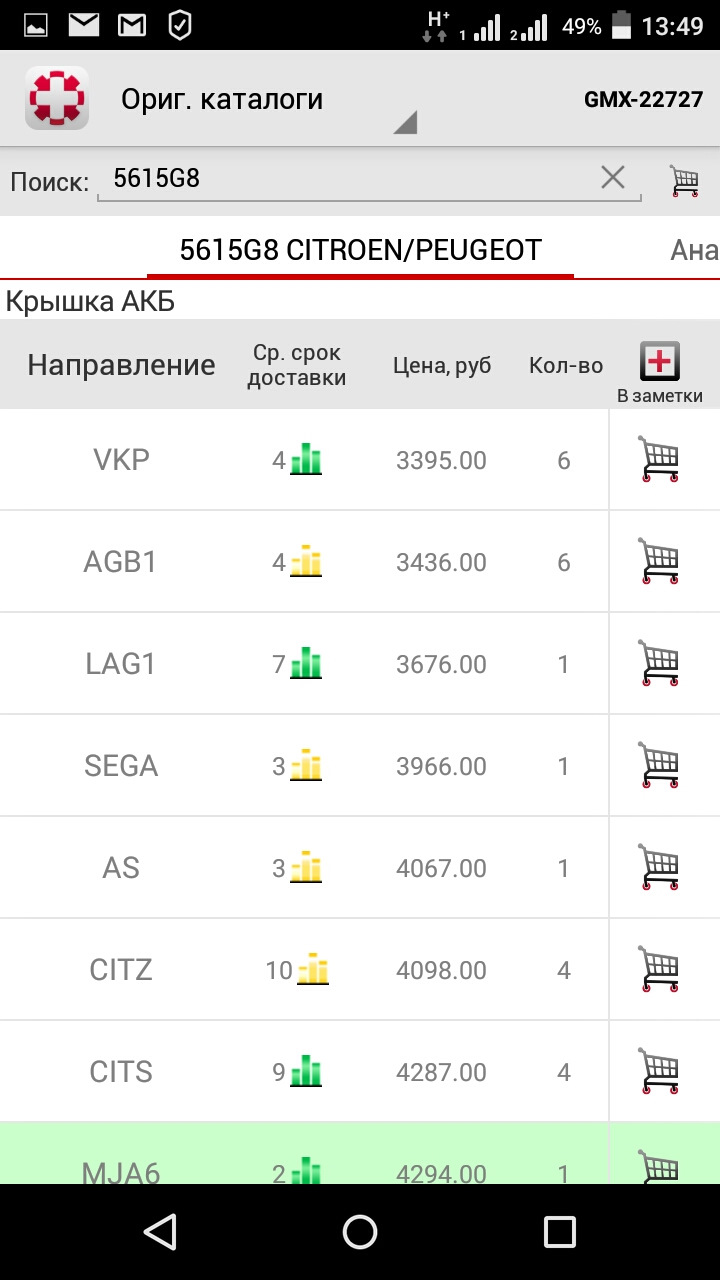Add LAG1 offer to cart
The width and height of the screenshot is (720, 1280).
tap(659, 664)
